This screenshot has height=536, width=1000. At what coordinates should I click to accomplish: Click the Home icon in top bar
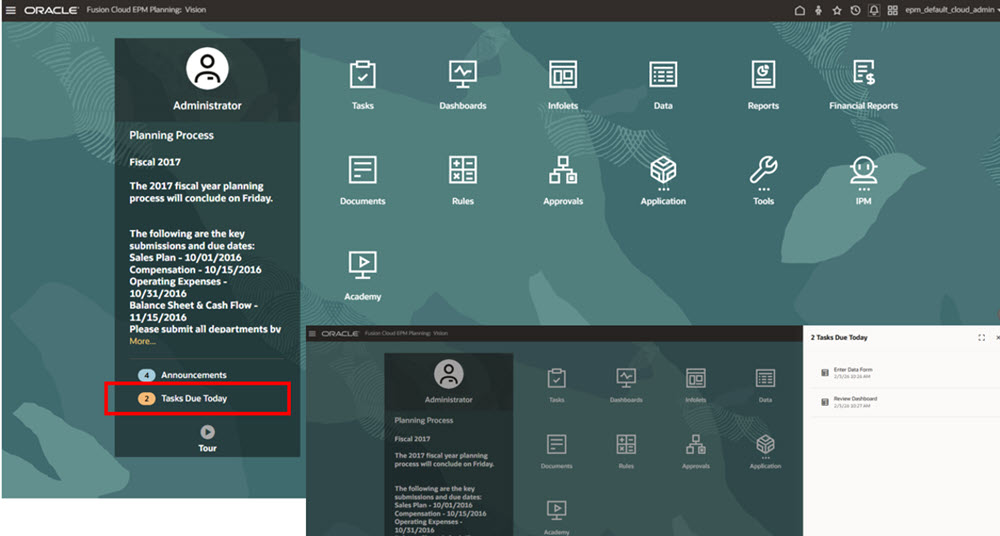[x=799, y=10]
